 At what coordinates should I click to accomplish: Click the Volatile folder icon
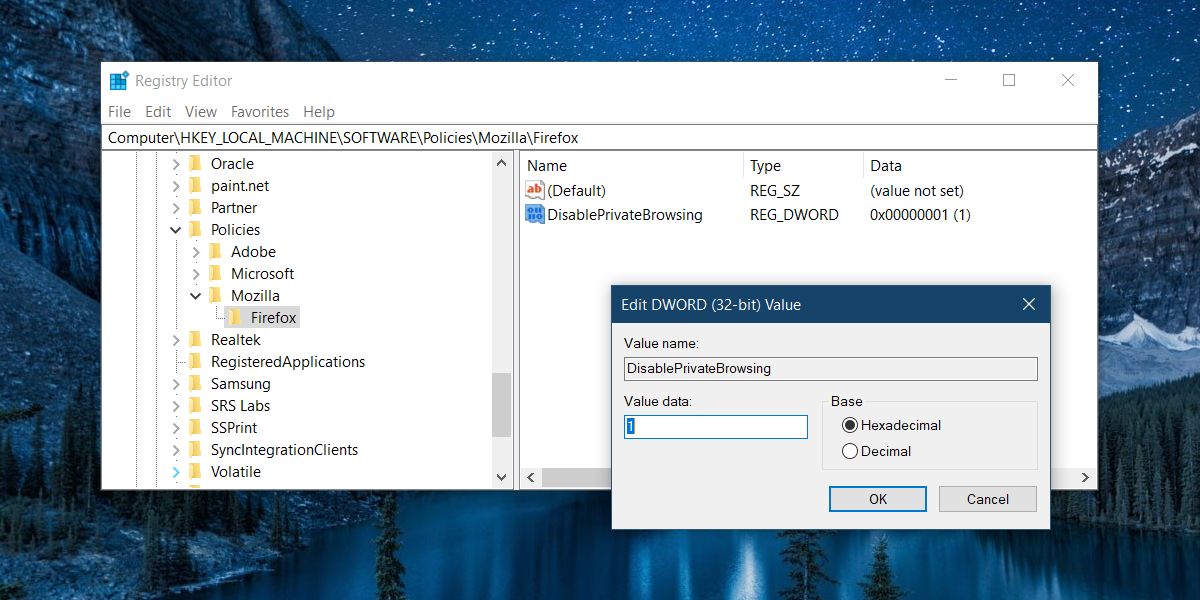pos(195,472)
